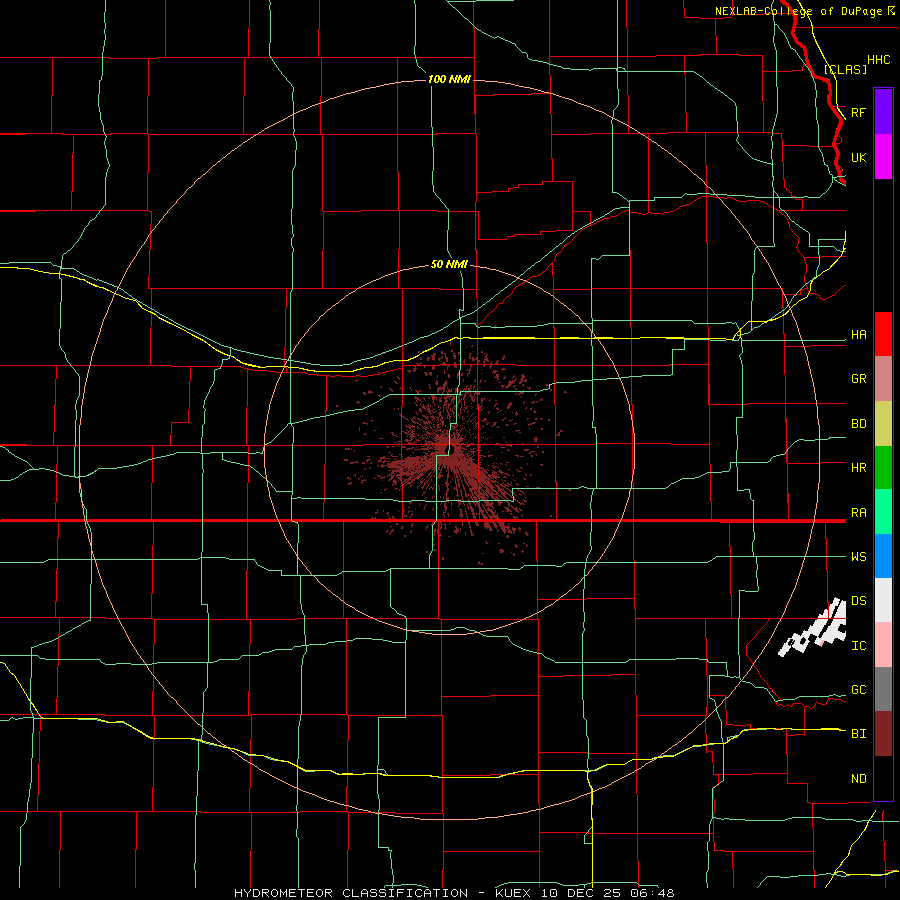This screenshot has height=900, width=900.
Task: Click the bright green RA legend swatch
Action: 883,512
